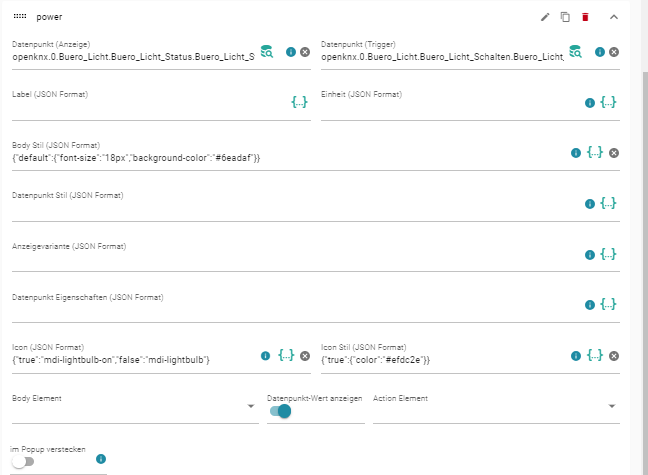Clear the Icon Stil JSON value
Image resolution: width=648 pixels, height=475 pixels.
tap(614, 356)
